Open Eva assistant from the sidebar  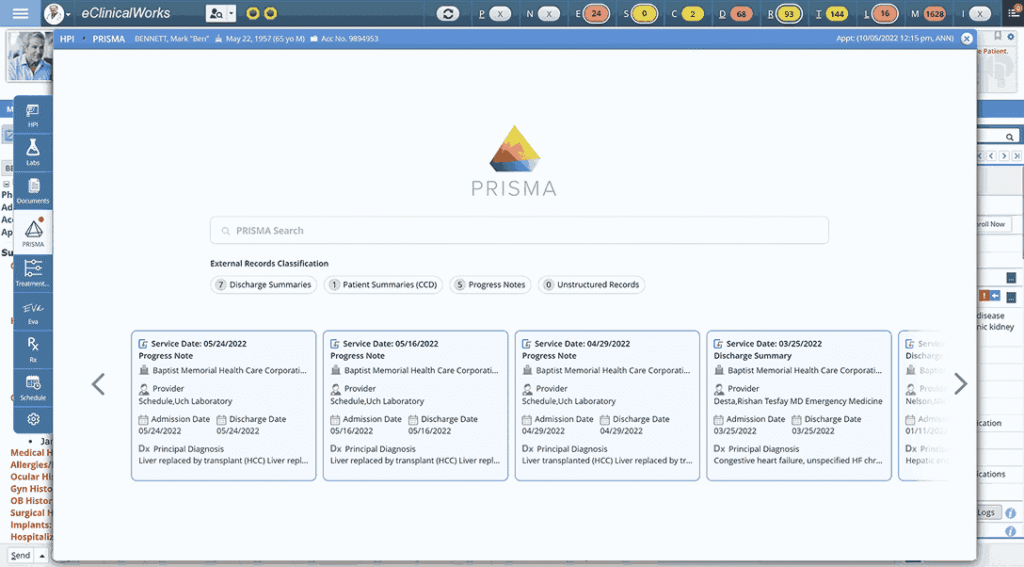tap(33, 312)
